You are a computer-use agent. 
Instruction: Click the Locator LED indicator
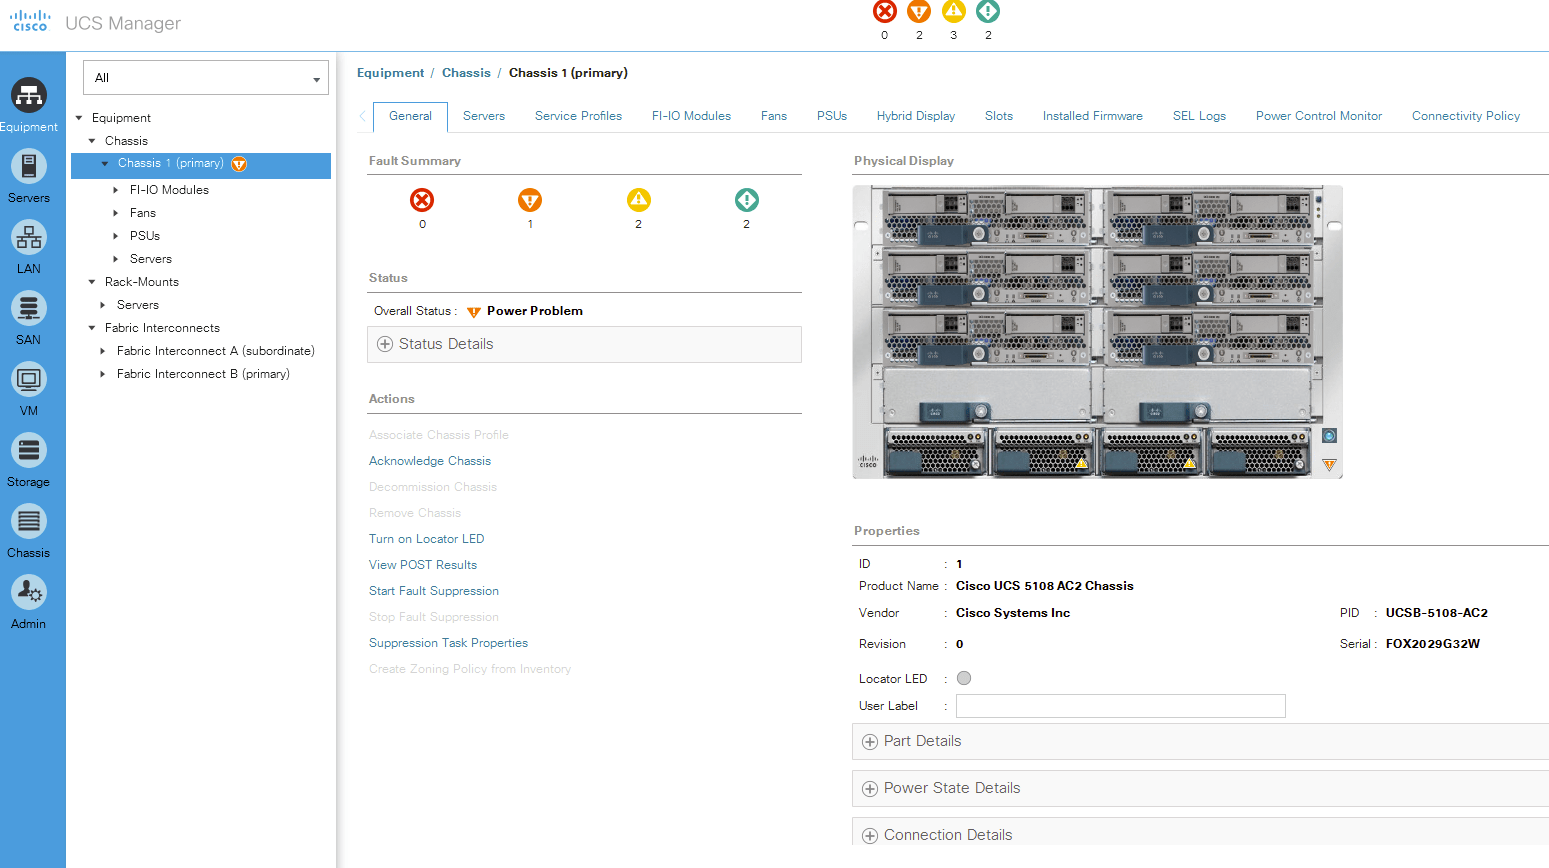964,678
